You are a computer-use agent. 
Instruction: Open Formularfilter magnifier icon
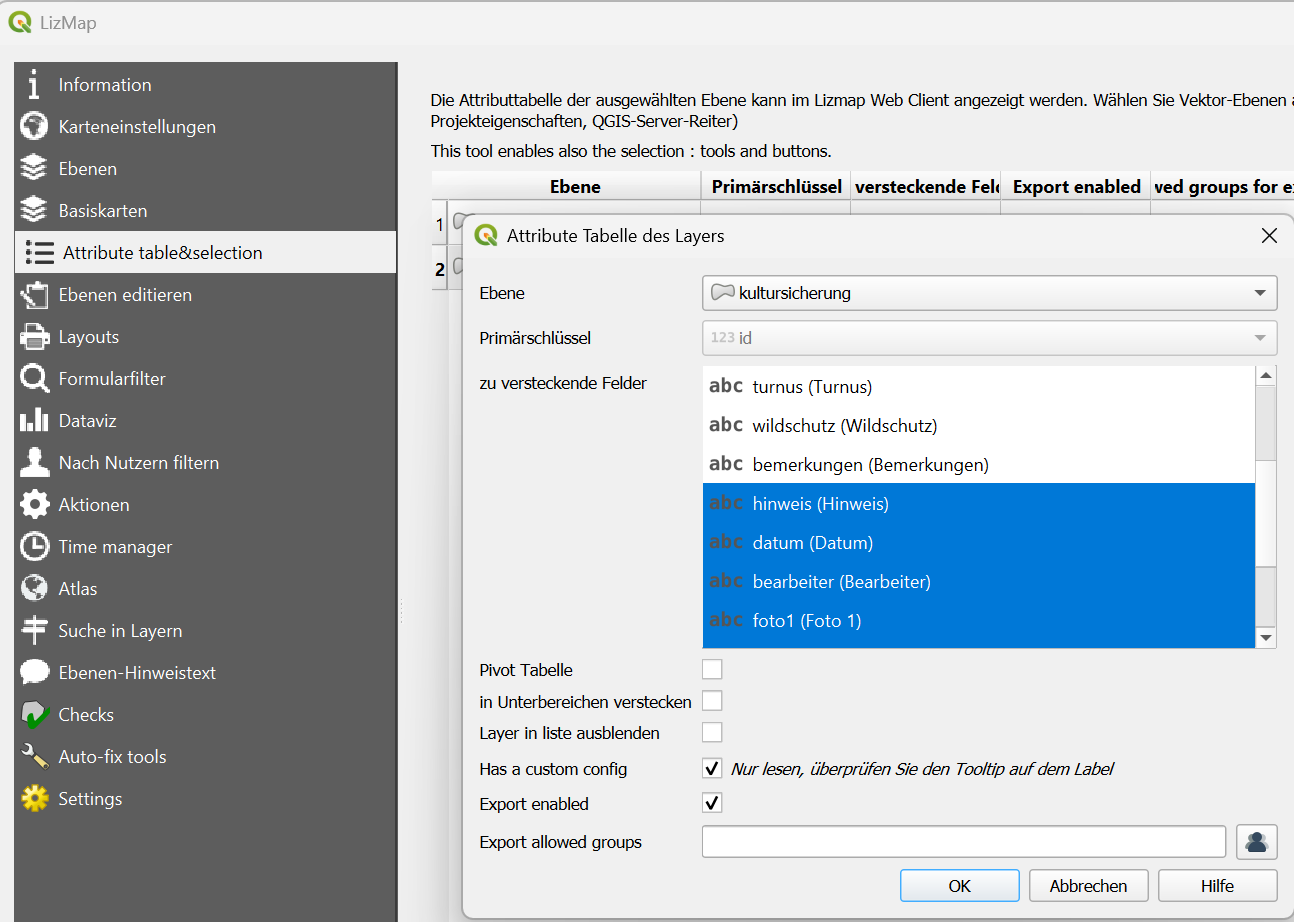coord(34,379)
